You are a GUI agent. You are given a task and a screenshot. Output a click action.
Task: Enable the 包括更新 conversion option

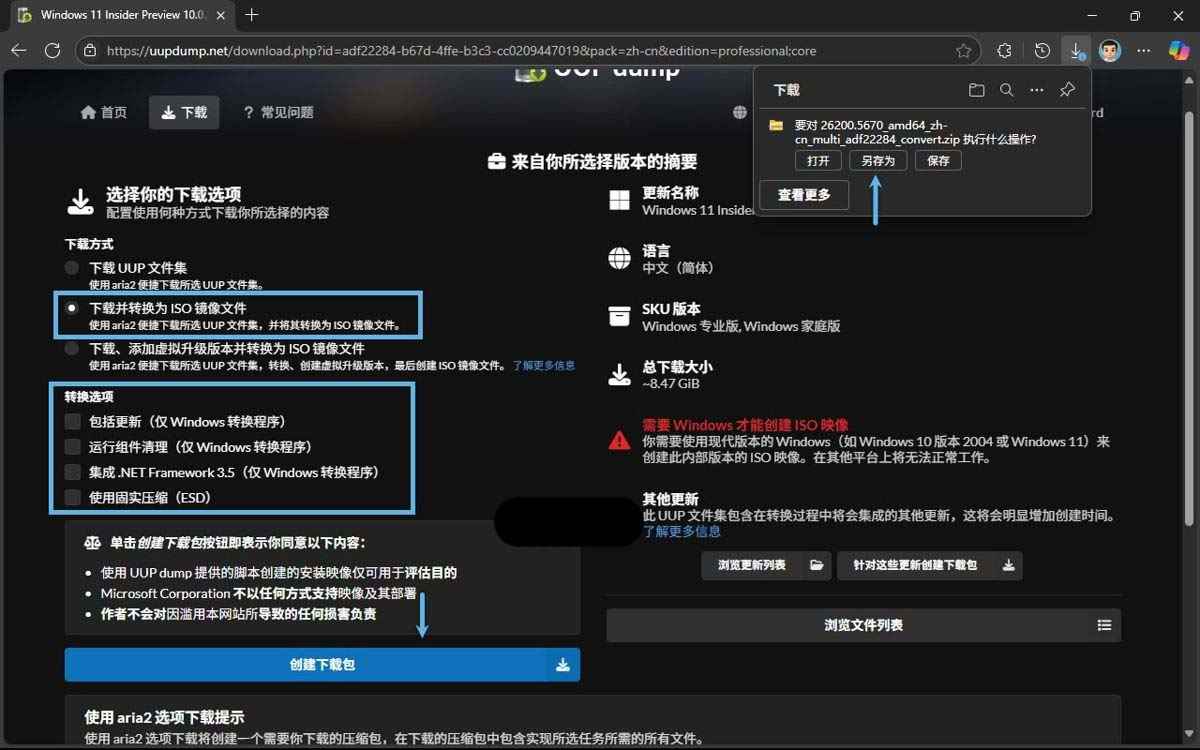72,421
